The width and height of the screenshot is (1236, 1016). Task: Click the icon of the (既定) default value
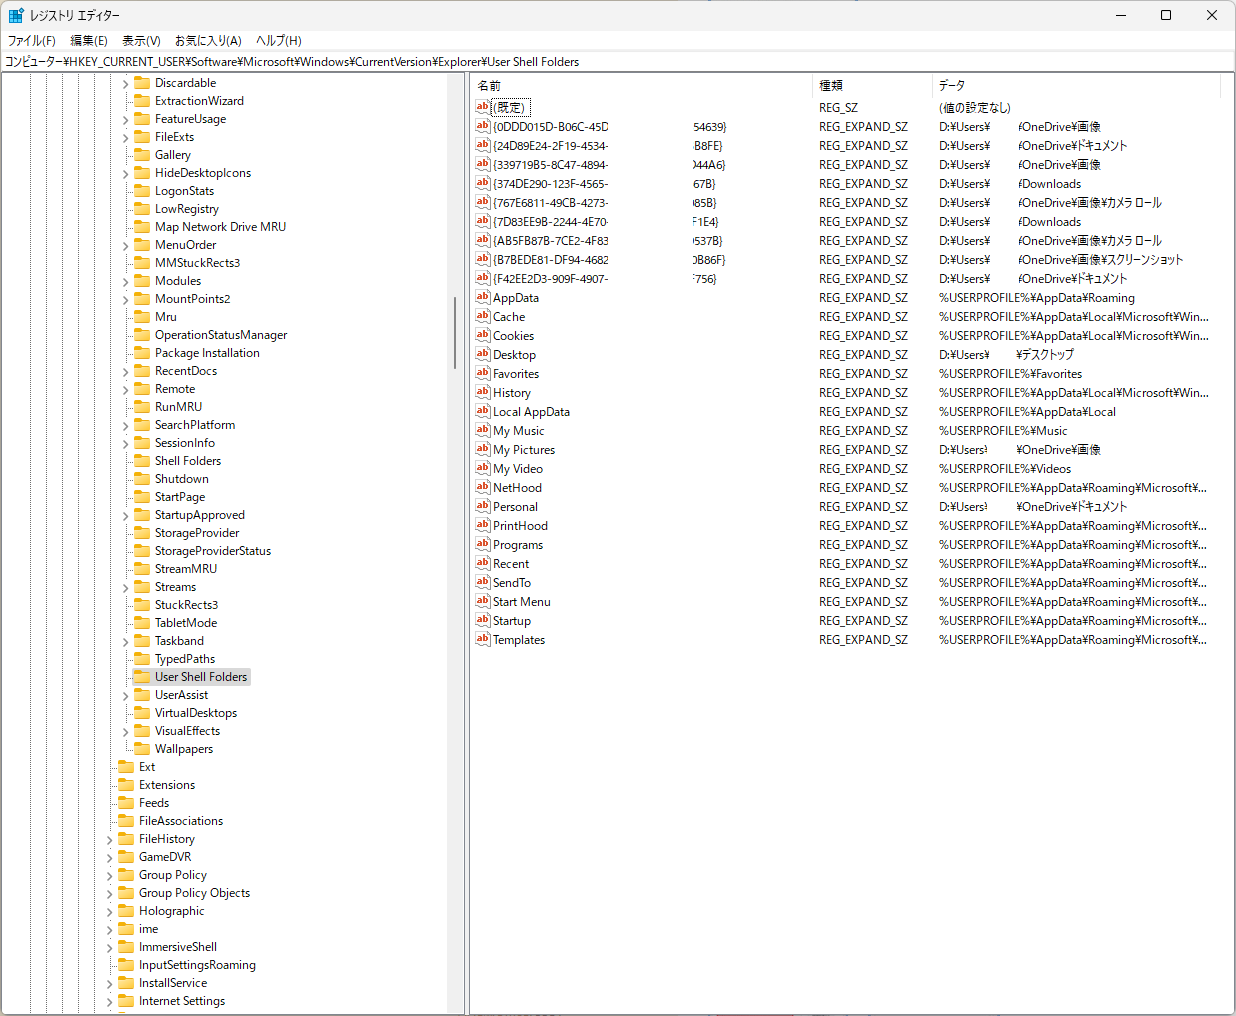pyautogui.click(x=483, y=107)
